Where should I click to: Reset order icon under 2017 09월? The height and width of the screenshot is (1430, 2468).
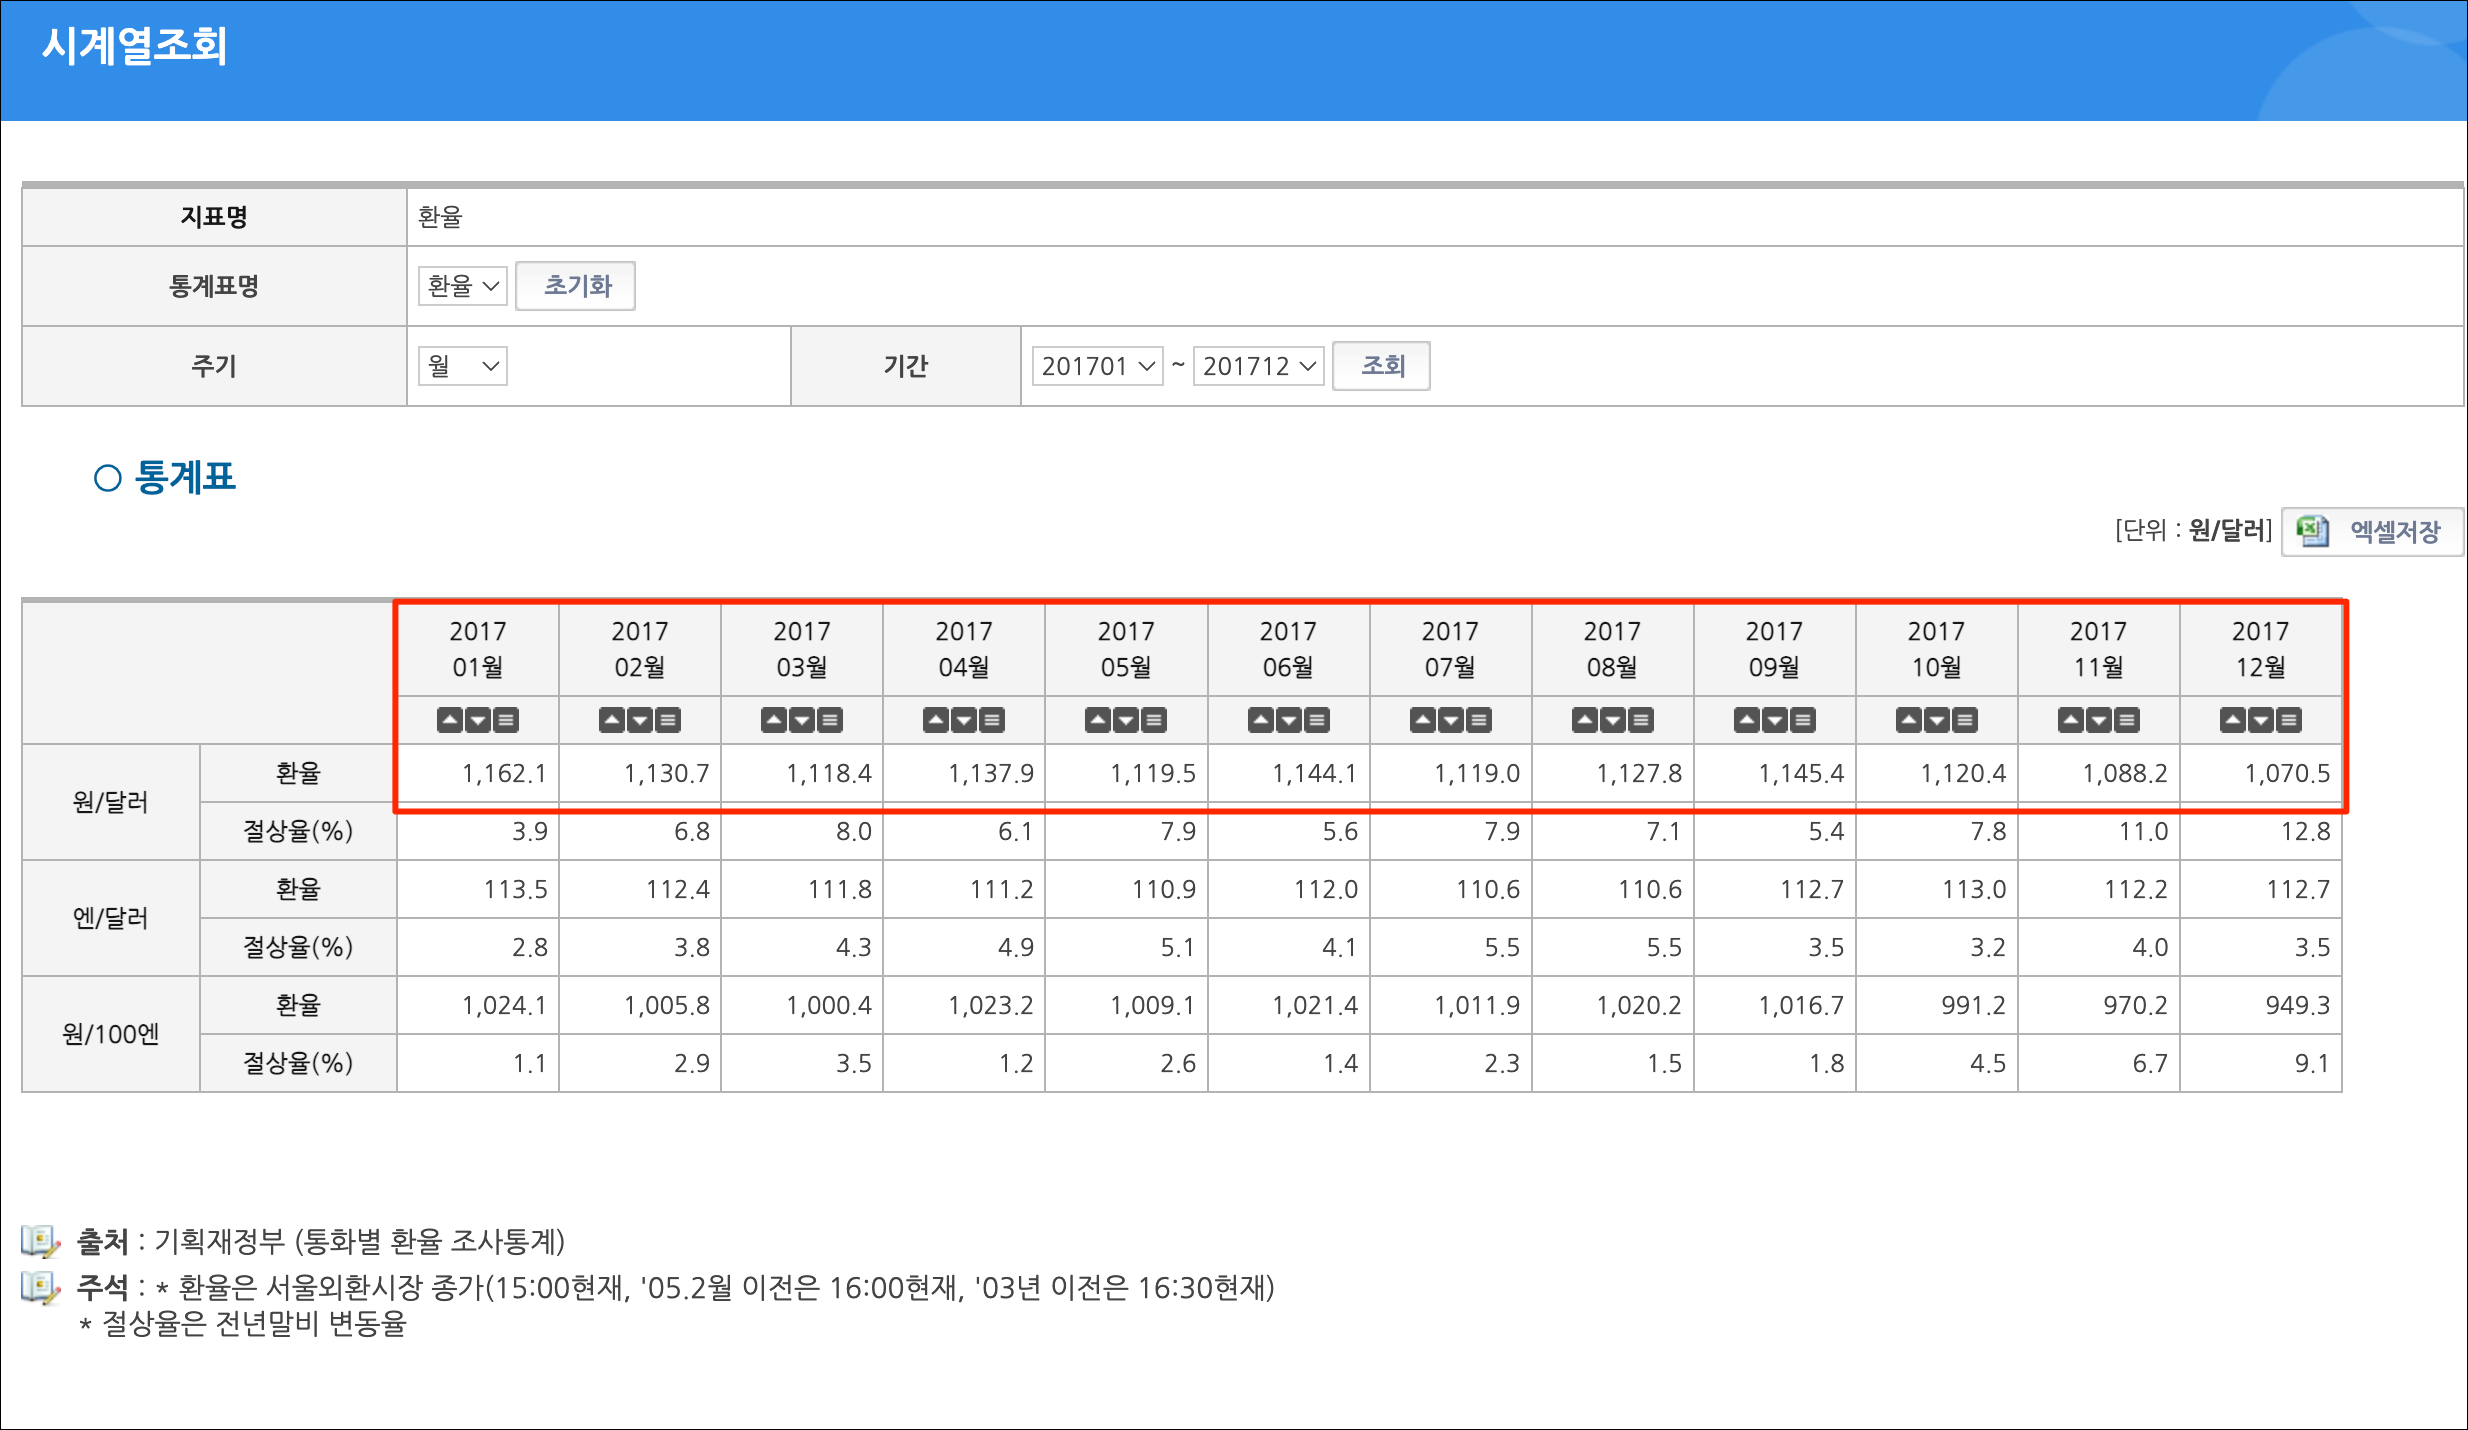(1802, 720)
